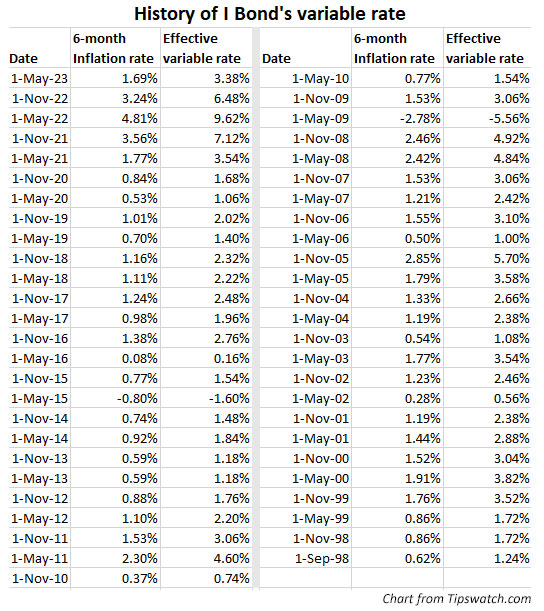Screen dimensions: 544x611
Task: Select the left 6-month Inflation rate header
Action: tap(113, 48)
